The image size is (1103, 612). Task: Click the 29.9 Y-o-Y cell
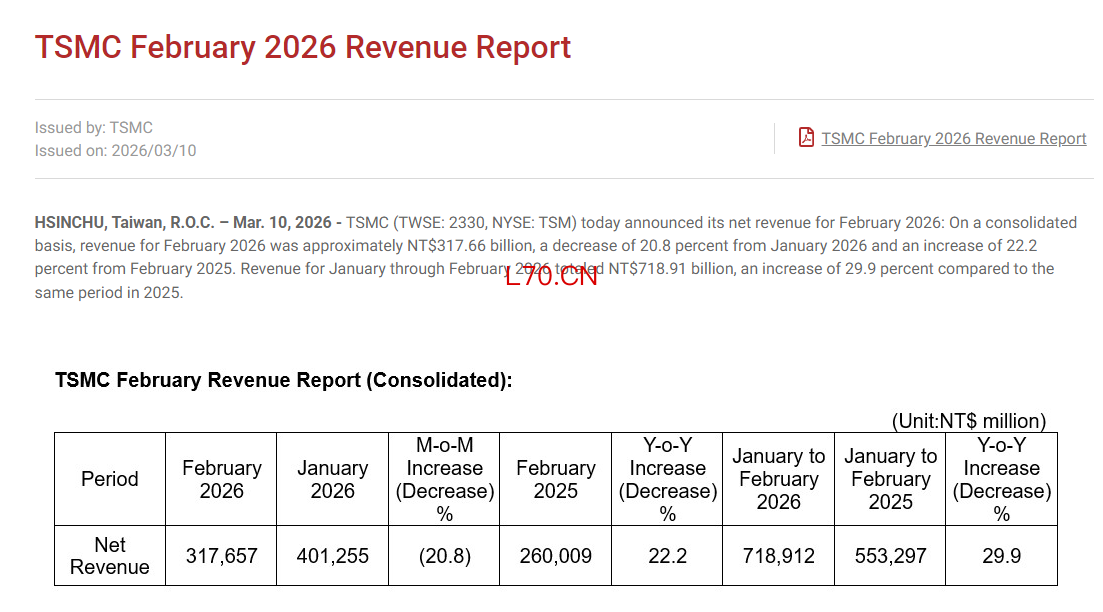pyautogui.click(x=1002, y=556)
